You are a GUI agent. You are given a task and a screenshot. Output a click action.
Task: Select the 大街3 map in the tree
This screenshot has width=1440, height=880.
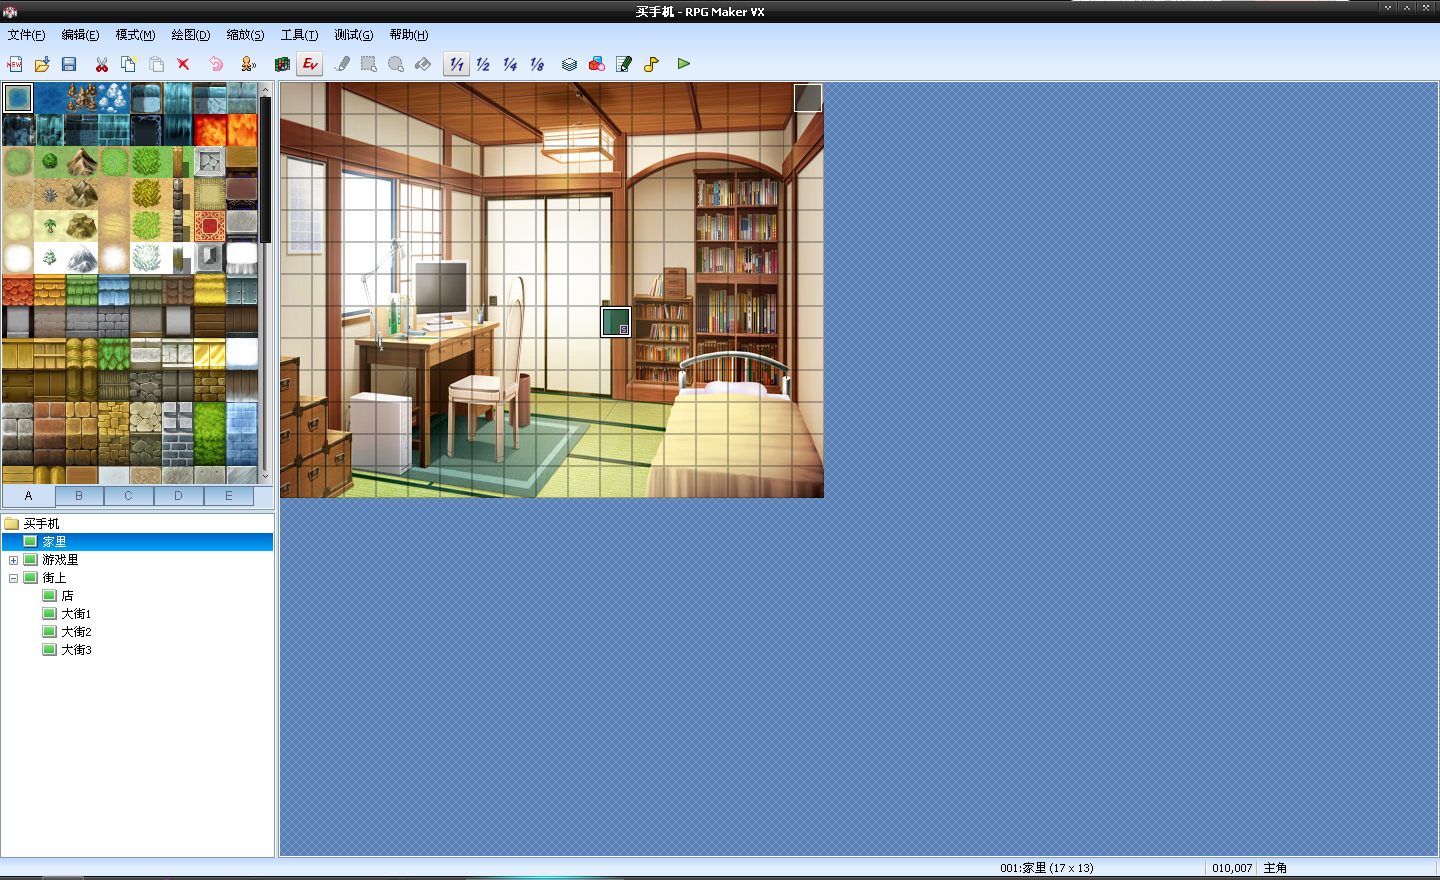(x=76, y=650)
